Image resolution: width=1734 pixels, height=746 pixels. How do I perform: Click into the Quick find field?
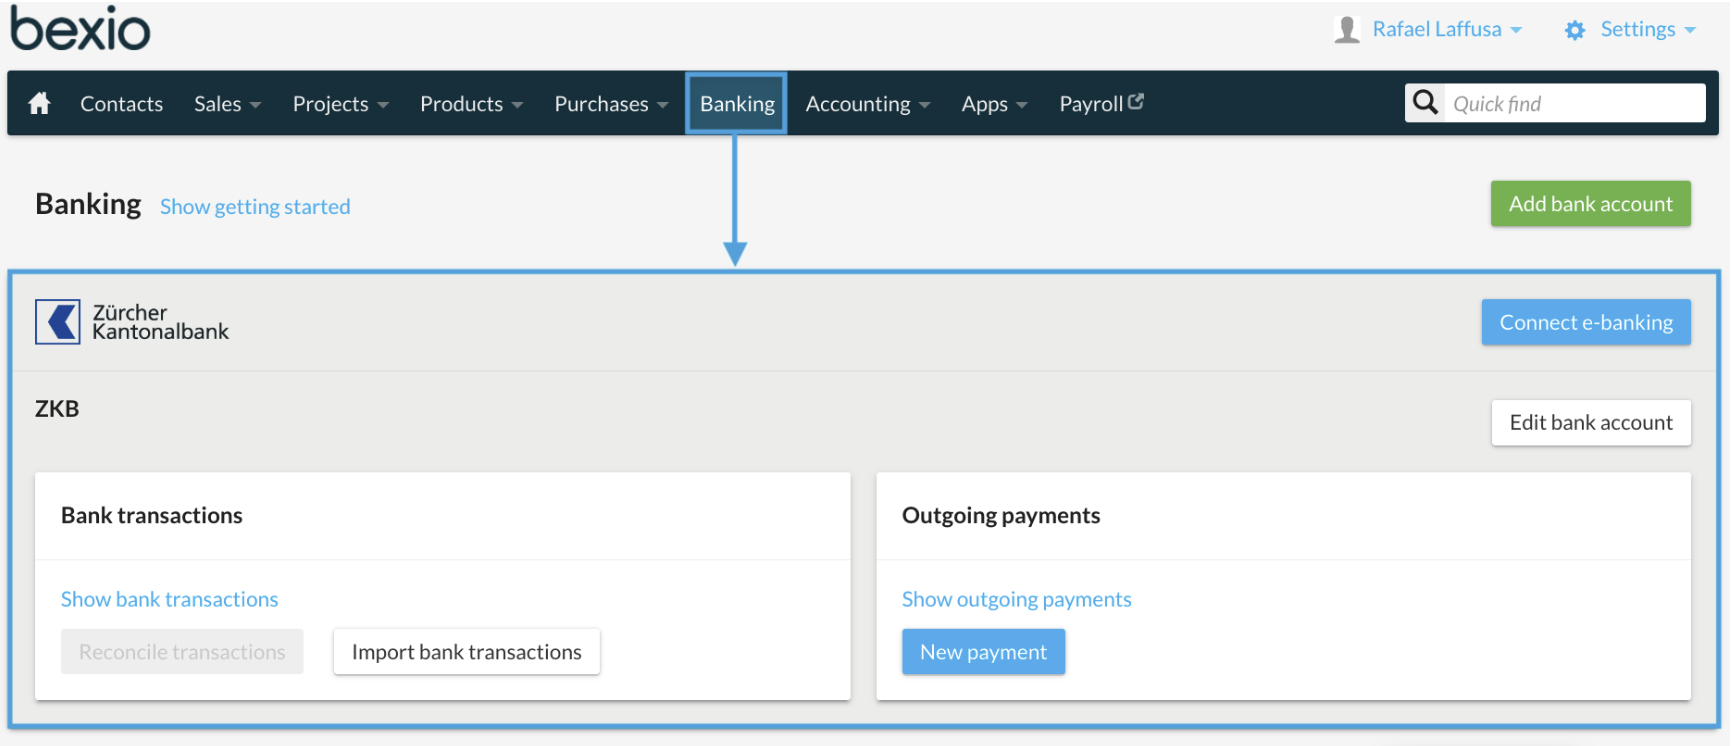(x=1574, y=103)
